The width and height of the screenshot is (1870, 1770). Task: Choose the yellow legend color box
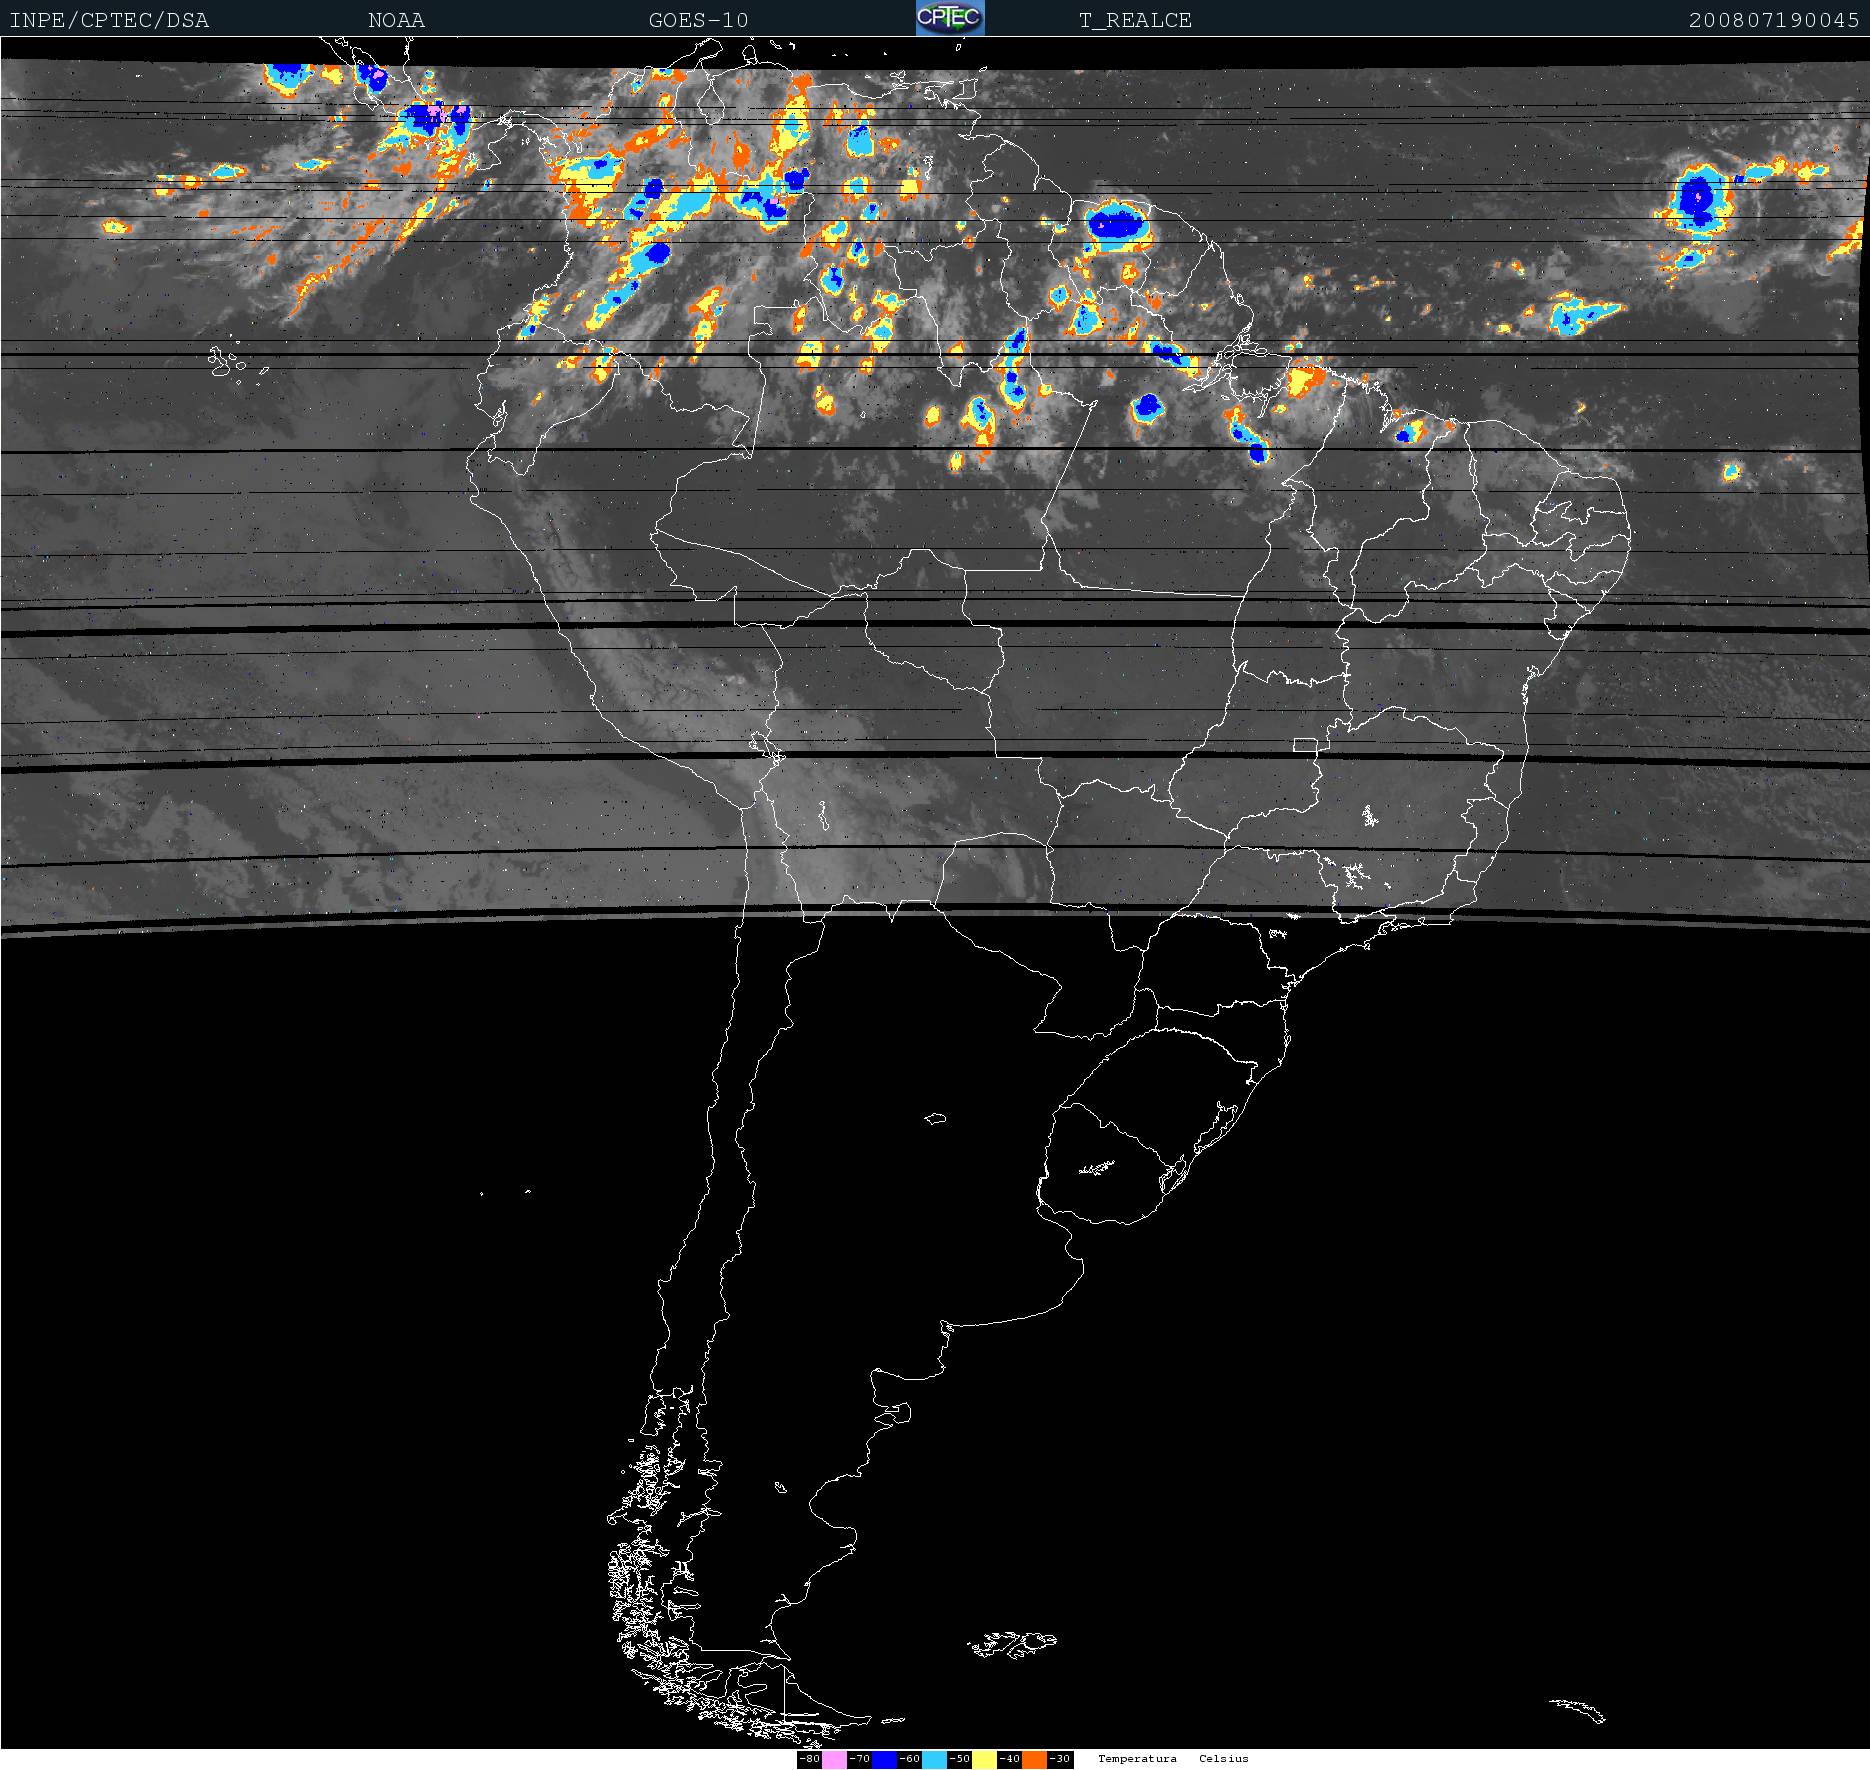point(984,1759)
